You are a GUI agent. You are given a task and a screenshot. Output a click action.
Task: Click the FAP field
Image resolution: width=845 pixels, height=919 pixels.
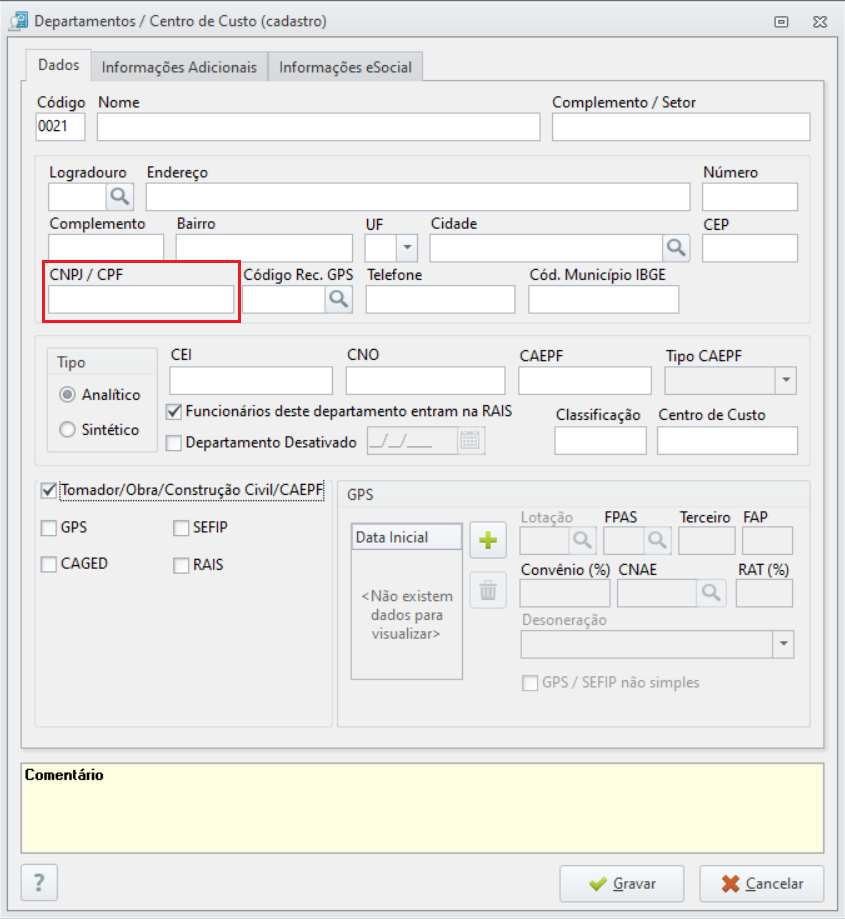tap(767, 540)
